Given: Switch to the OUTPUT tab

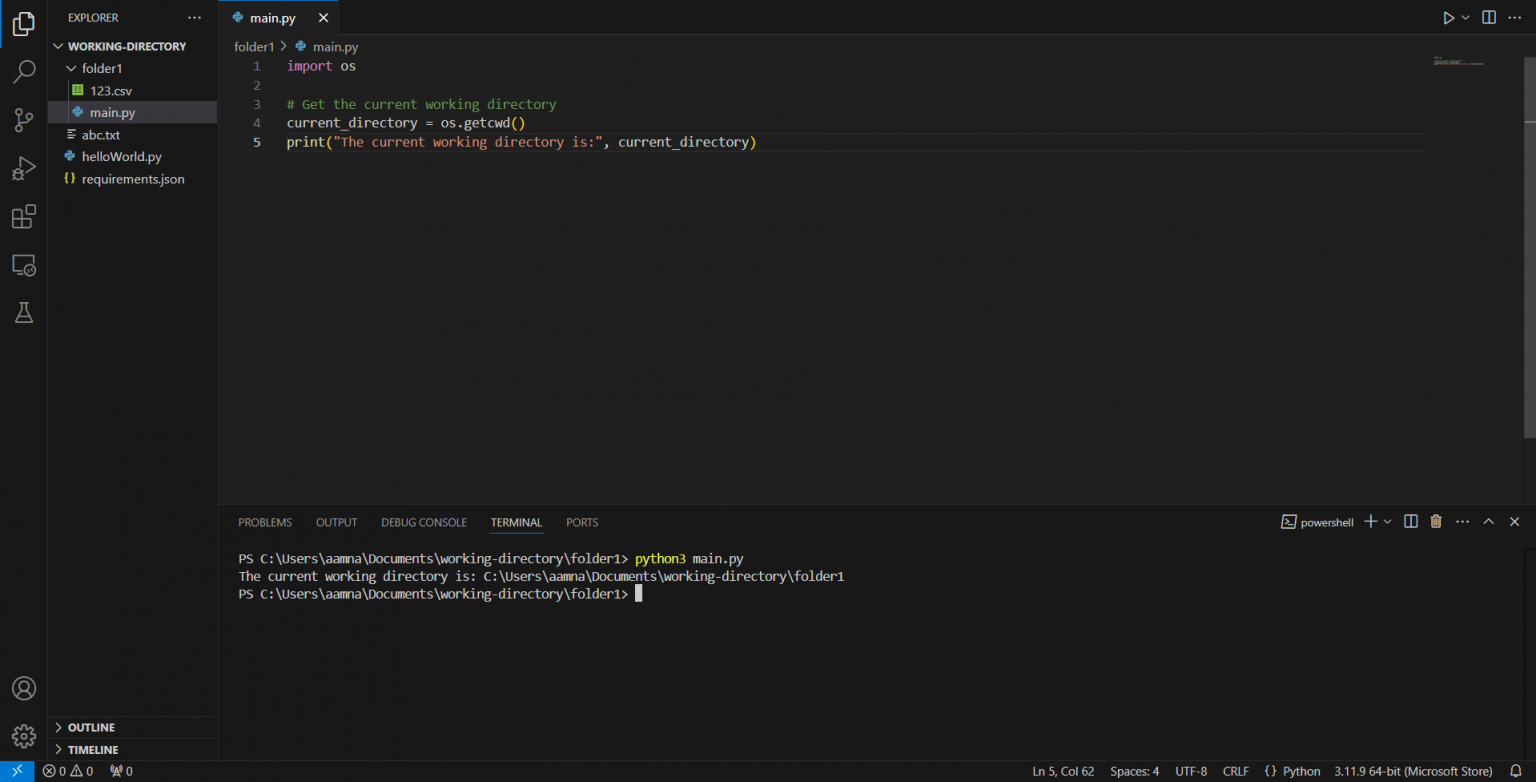Looking at the screenshot, I should (x=336, y=522).
